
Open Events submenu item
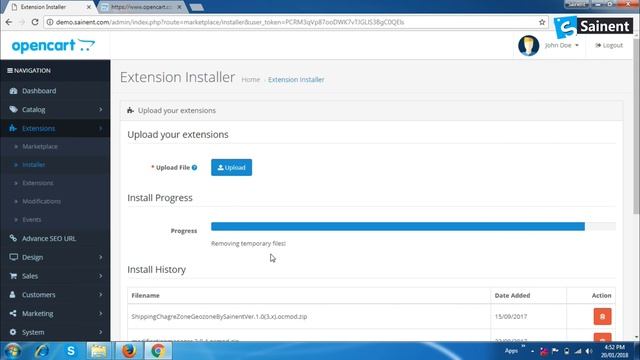(x=31, y=220)
